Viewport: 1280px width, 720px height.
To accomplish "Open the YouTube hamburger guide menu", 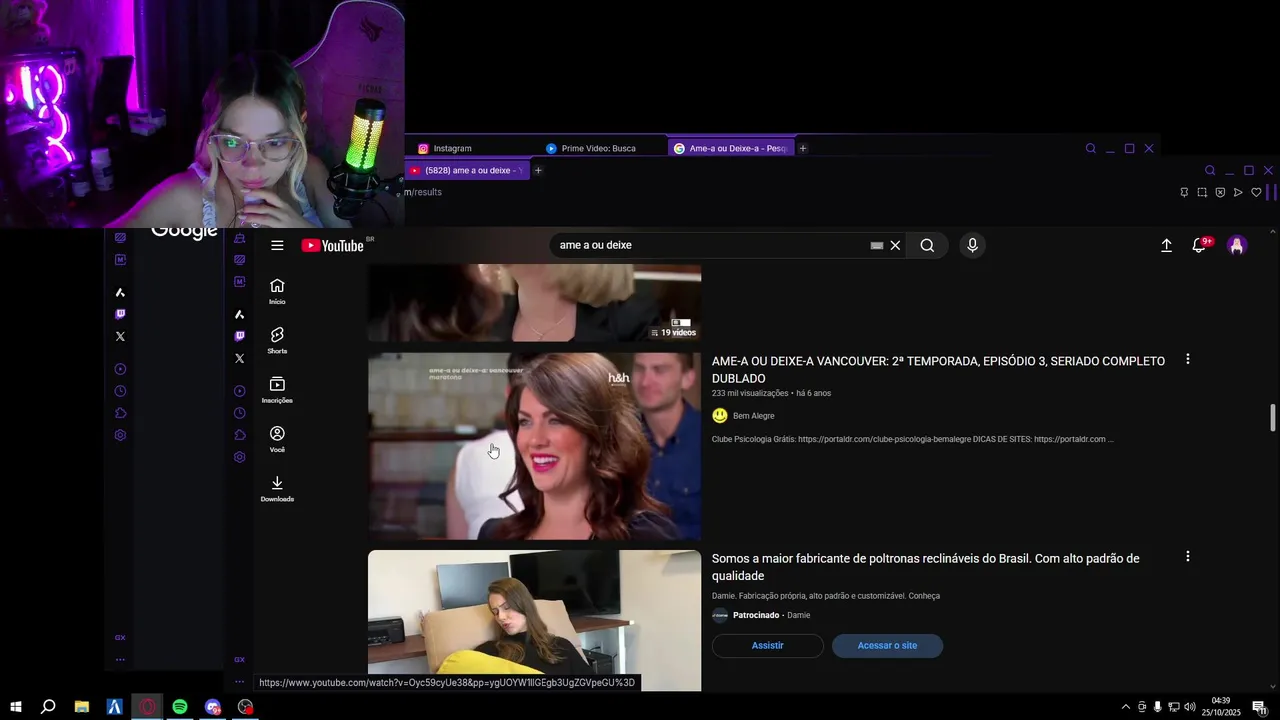I will (277, 245).
